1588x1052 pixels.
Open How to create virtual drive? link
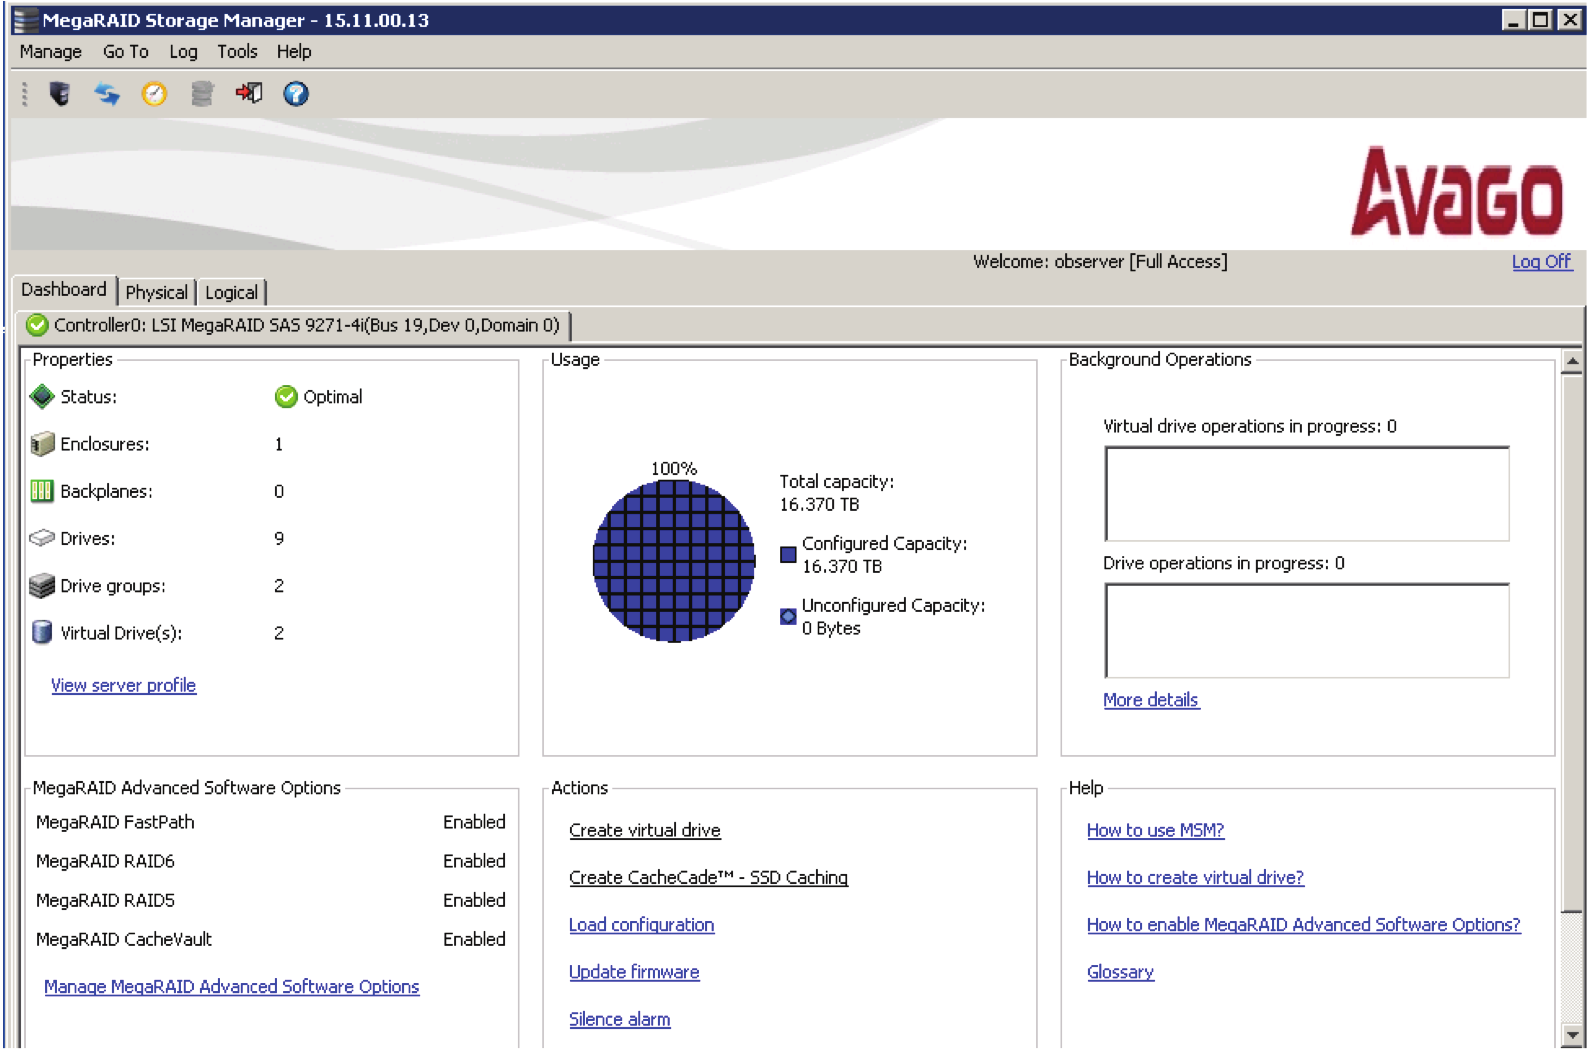pos(1195,878)
